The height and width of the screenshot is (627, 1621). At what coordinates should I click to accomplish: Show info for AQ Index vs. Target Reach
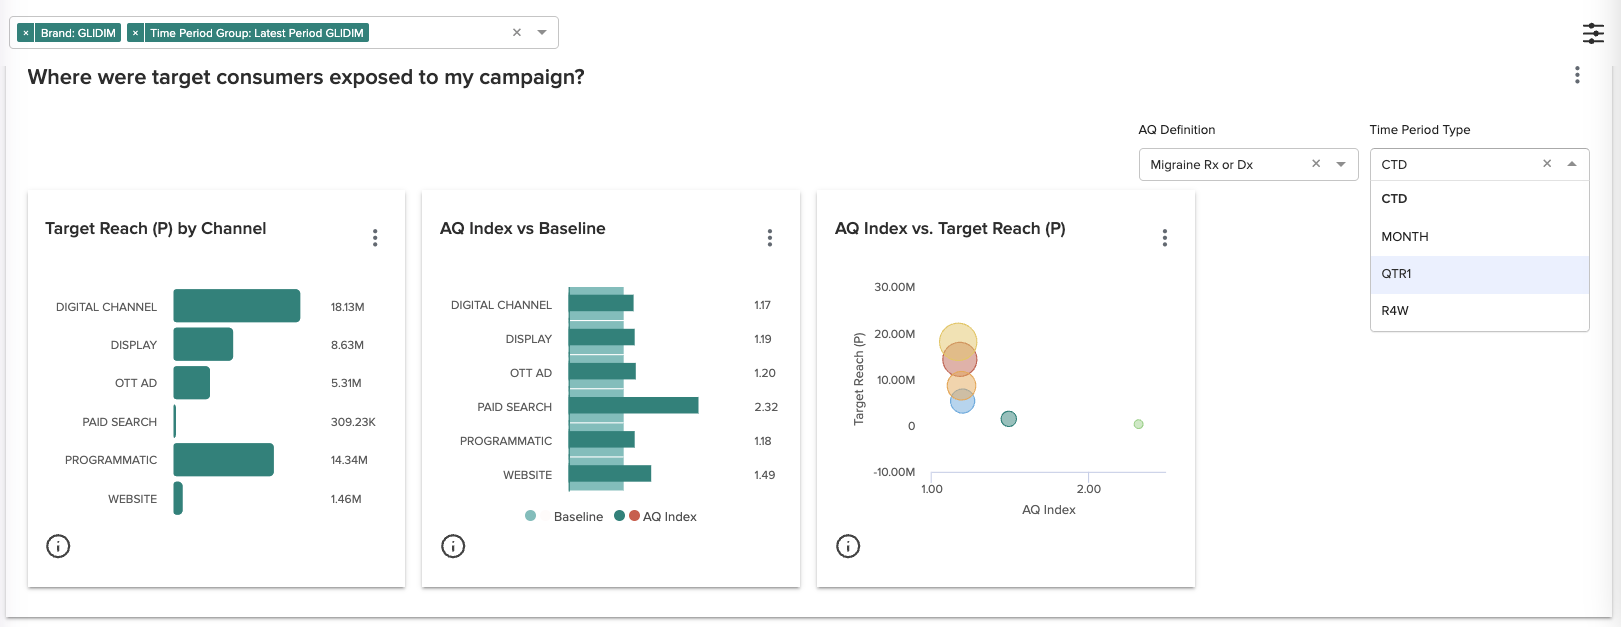click(848, 546)
